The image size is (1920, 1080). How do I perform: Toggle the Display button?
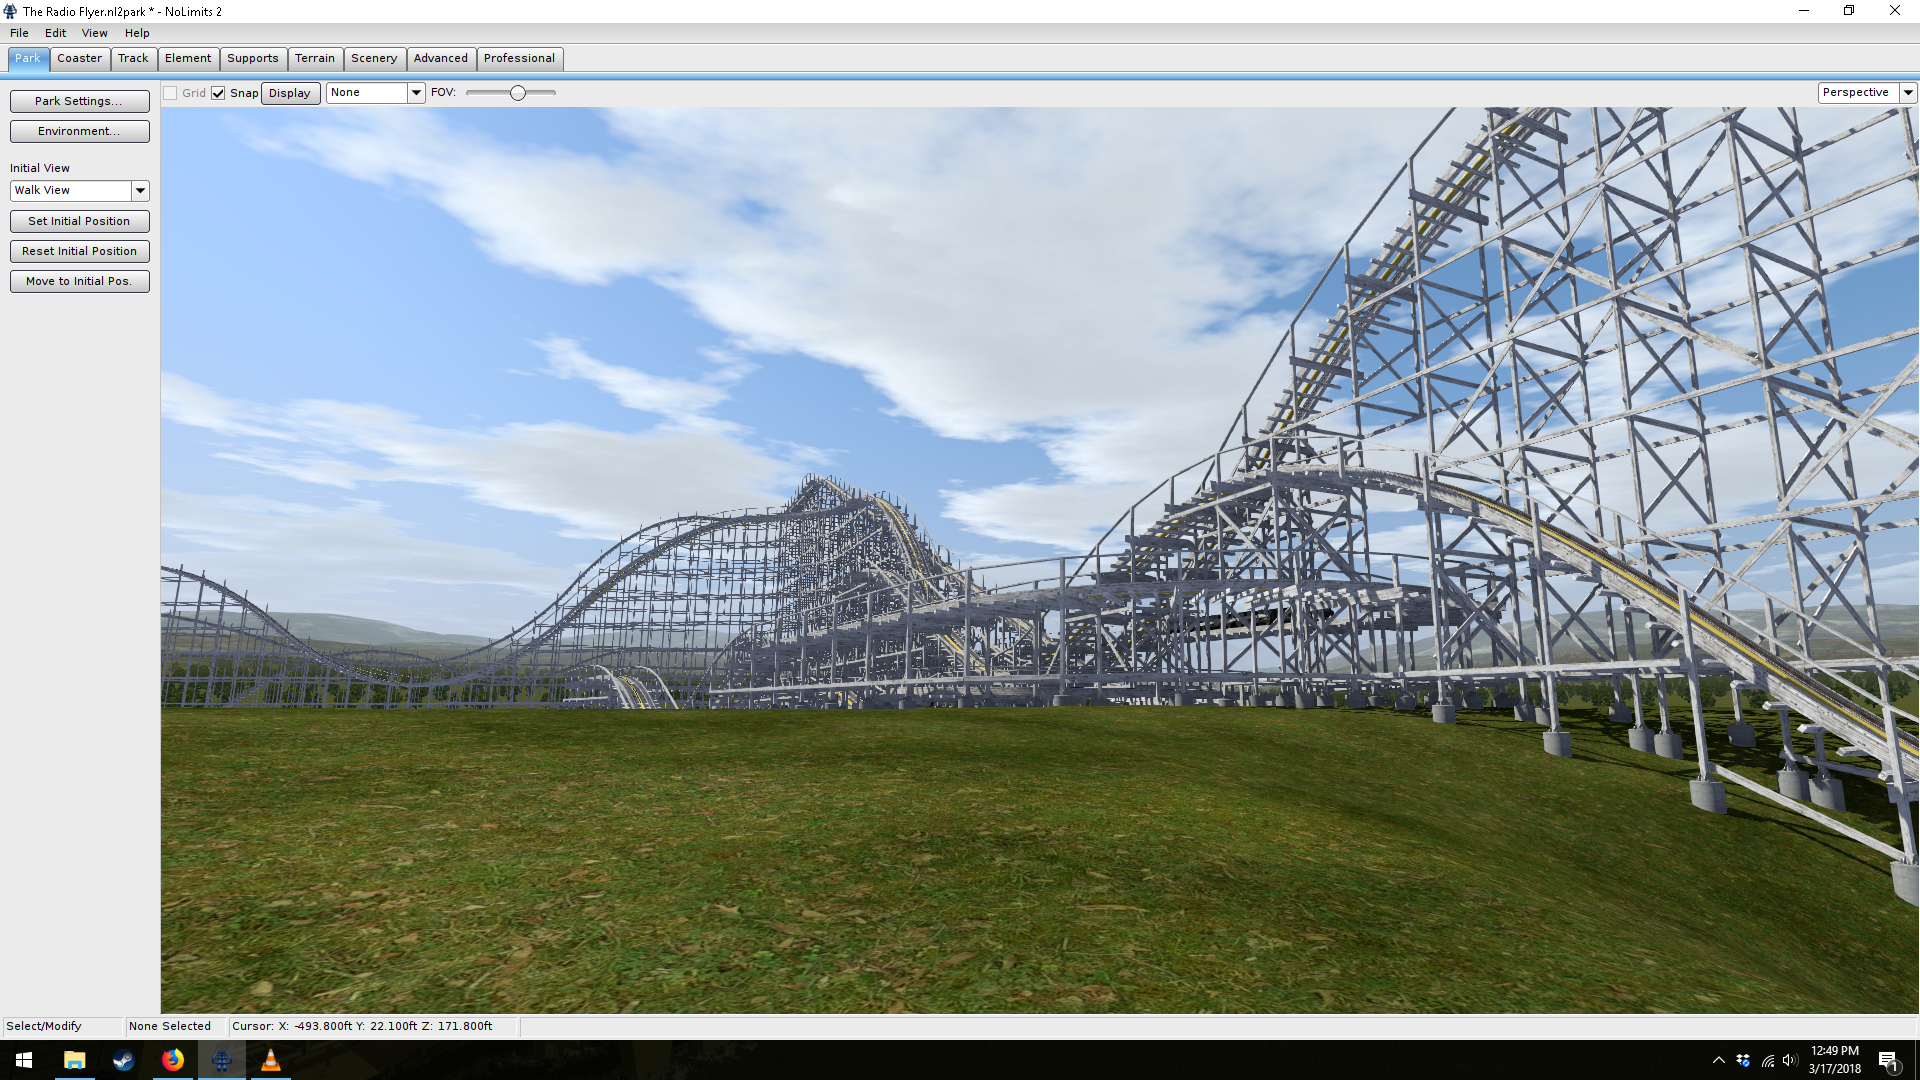pyautogui.click(x=290, y=93)
